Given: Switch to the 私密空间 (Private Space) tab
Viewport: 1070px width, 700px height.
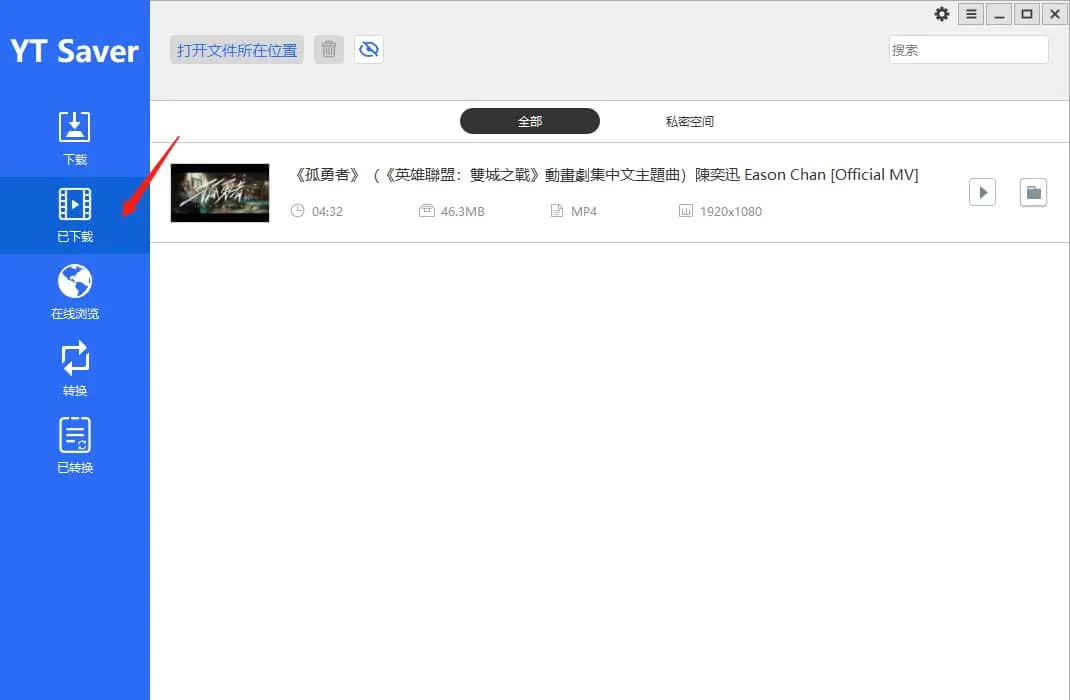Looking at the screenshot, I should pos(690,121).
